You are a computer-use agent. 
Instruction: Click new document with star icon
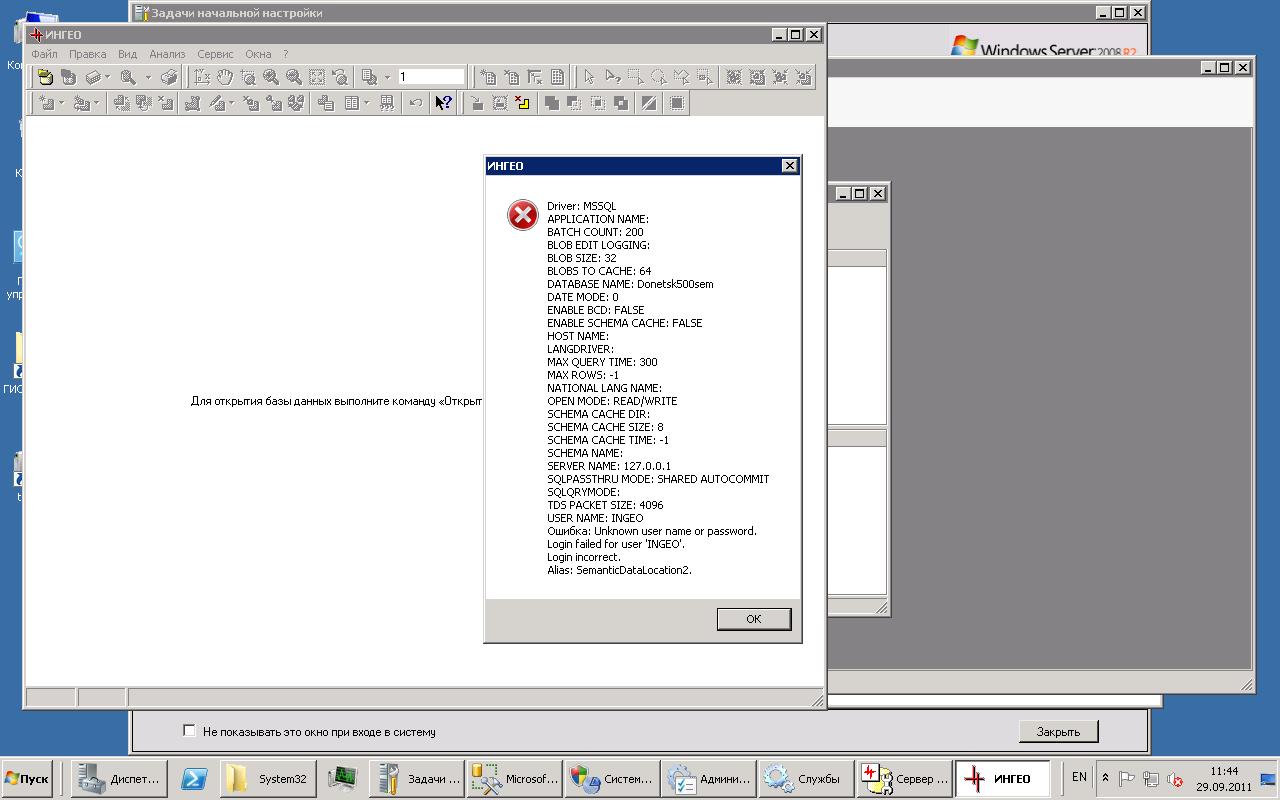click(x=489, y=77)
